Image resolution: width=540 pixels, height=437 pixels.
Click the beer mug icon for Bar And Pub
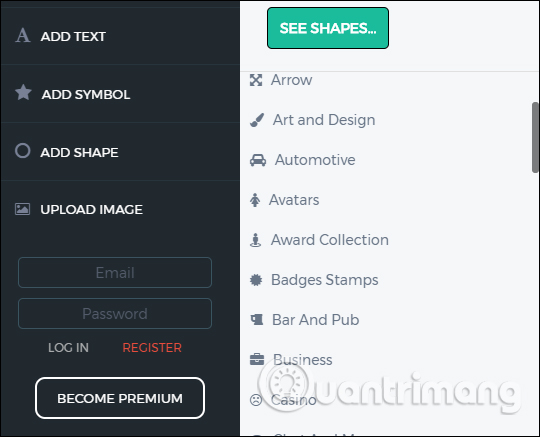click(x=257, y=320)
